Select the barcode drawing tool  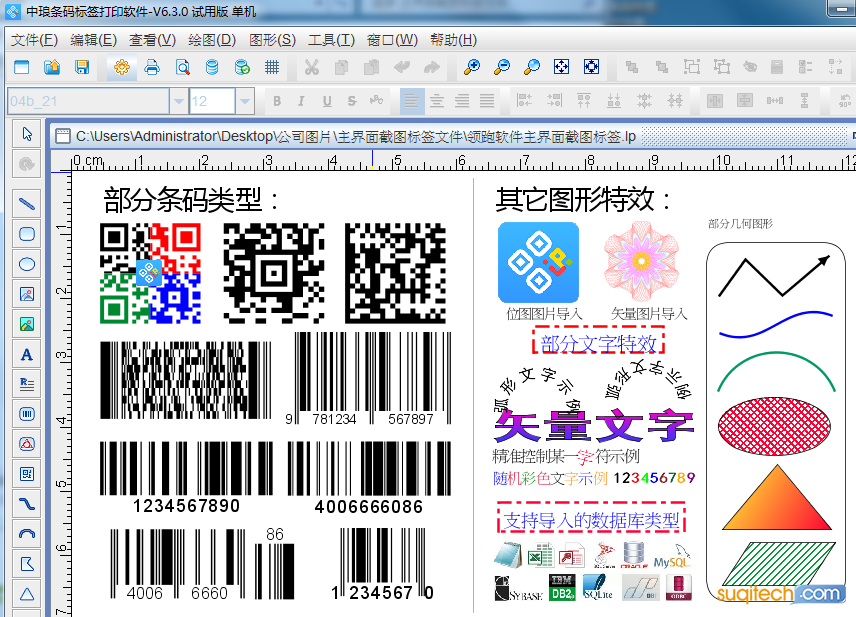27,414
